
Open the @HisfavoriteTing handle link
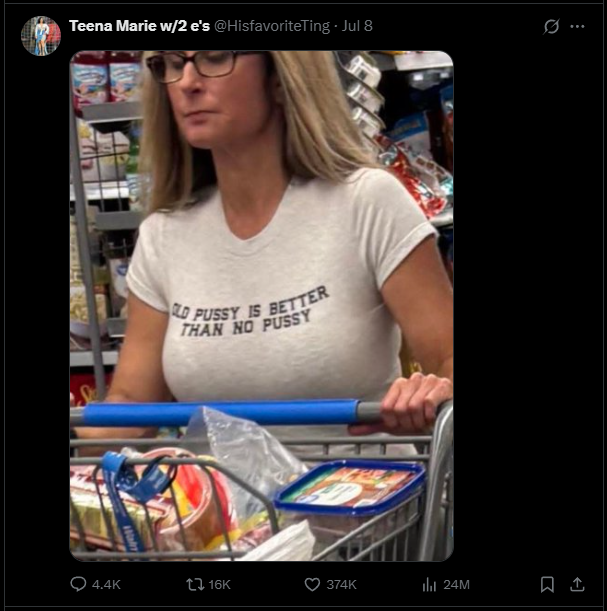point(272,26)
